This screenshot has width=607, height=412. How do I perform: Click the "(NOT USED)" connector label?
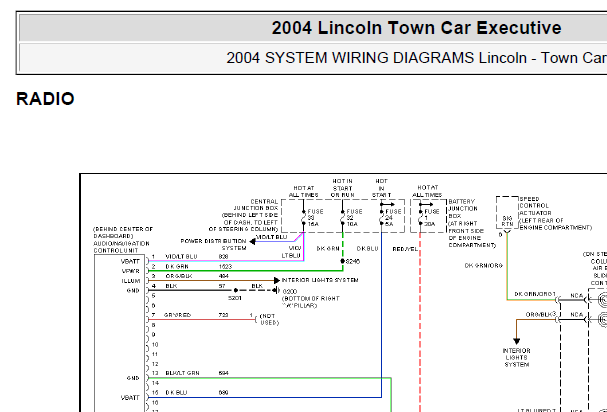pyautogui.click(x=269, y=319)
